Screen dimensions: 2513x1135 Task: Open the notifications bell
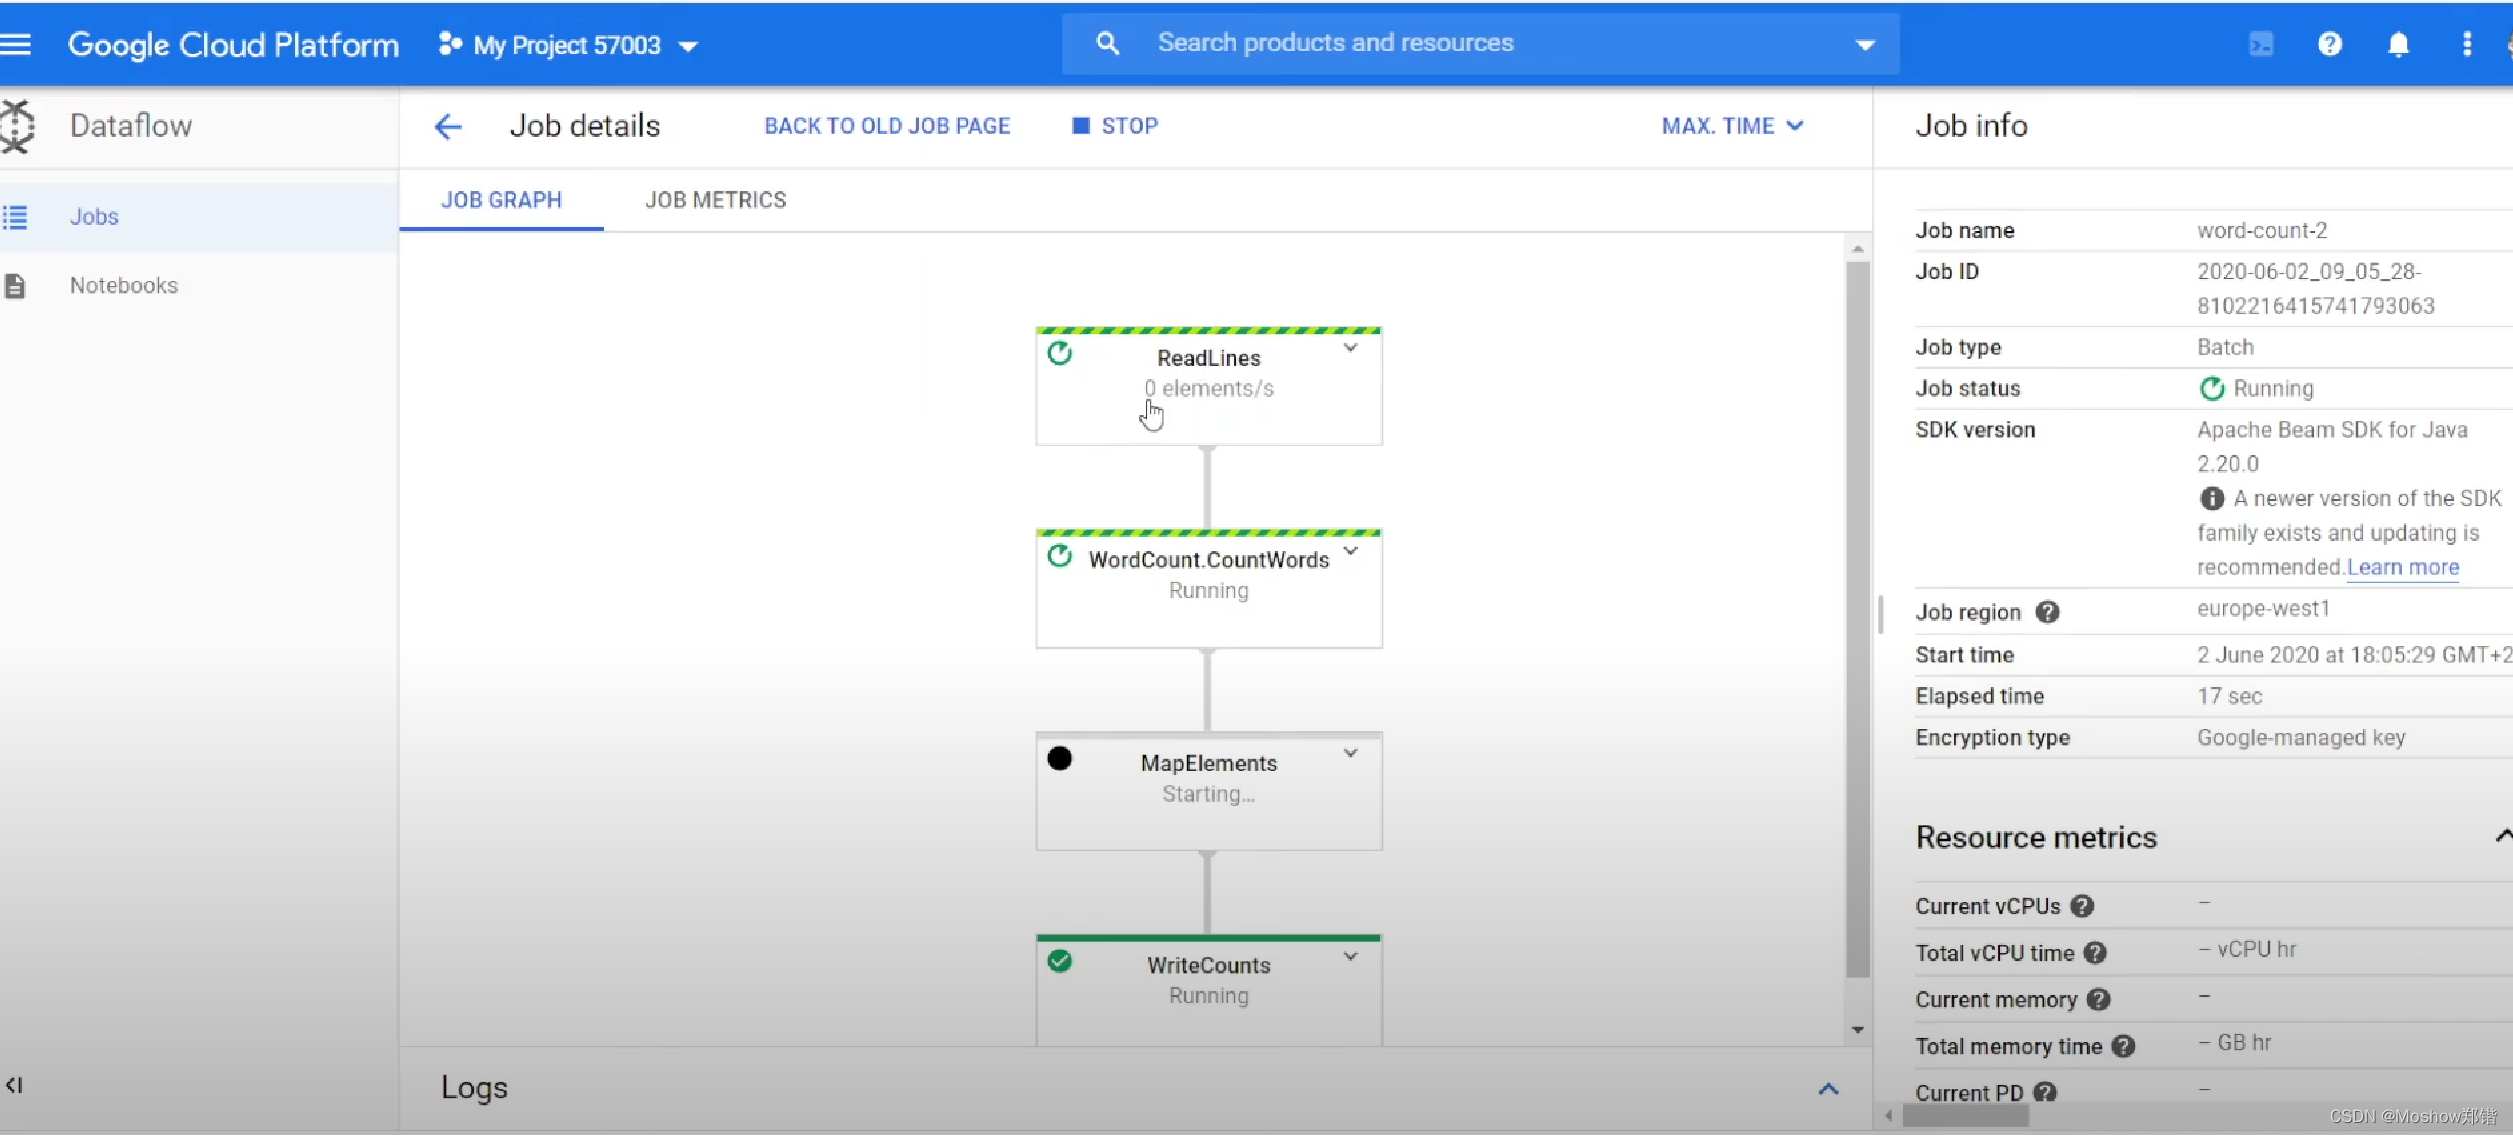click(2398, 44)
